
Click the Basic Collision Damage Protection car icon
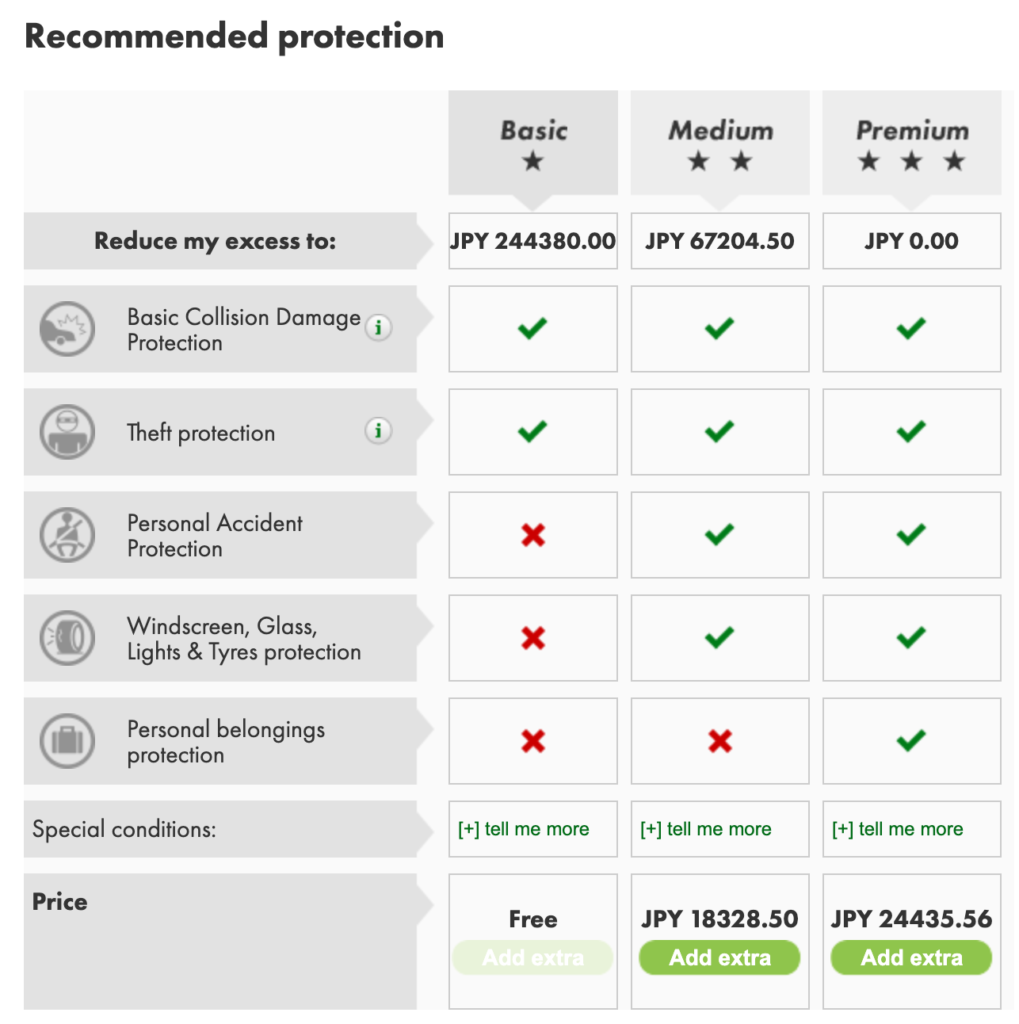(x=67, y=329)
